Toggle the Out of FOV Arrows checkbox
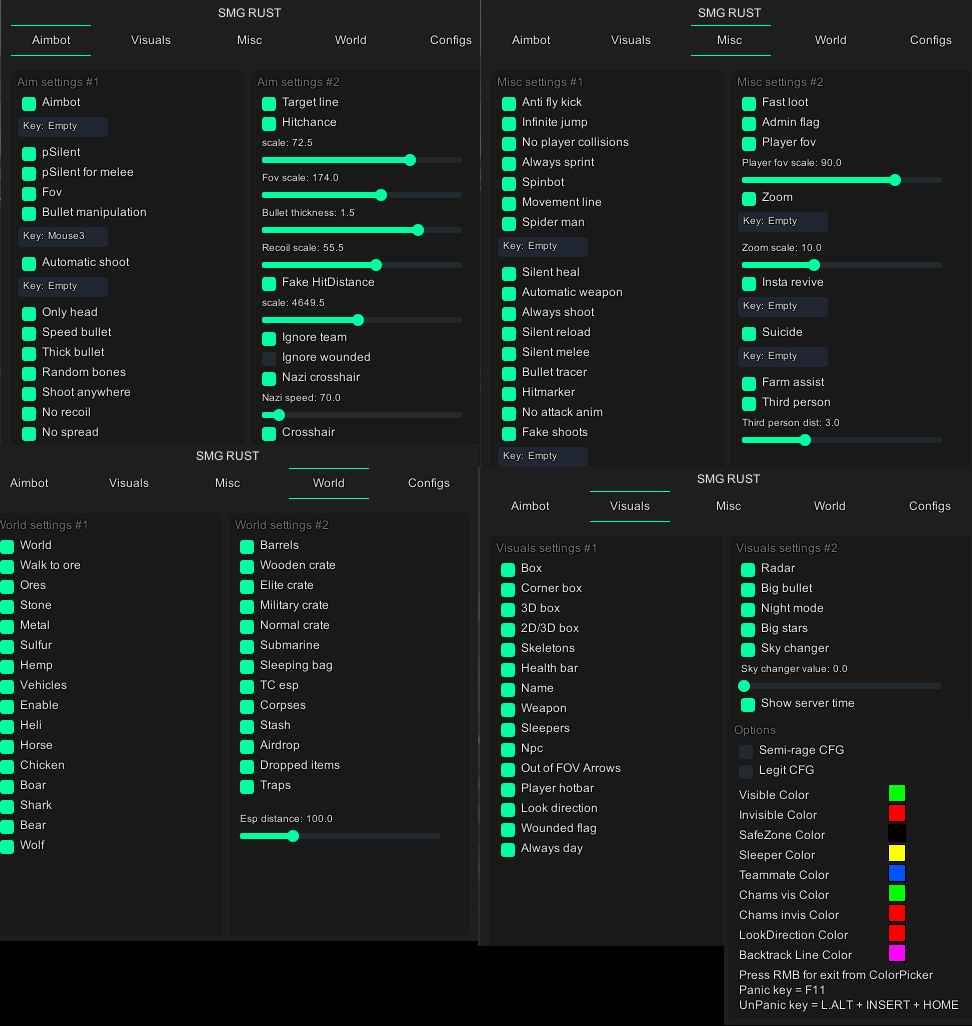Image resolution: width=972 pixels, height=1026 pixels. point(508,770)
